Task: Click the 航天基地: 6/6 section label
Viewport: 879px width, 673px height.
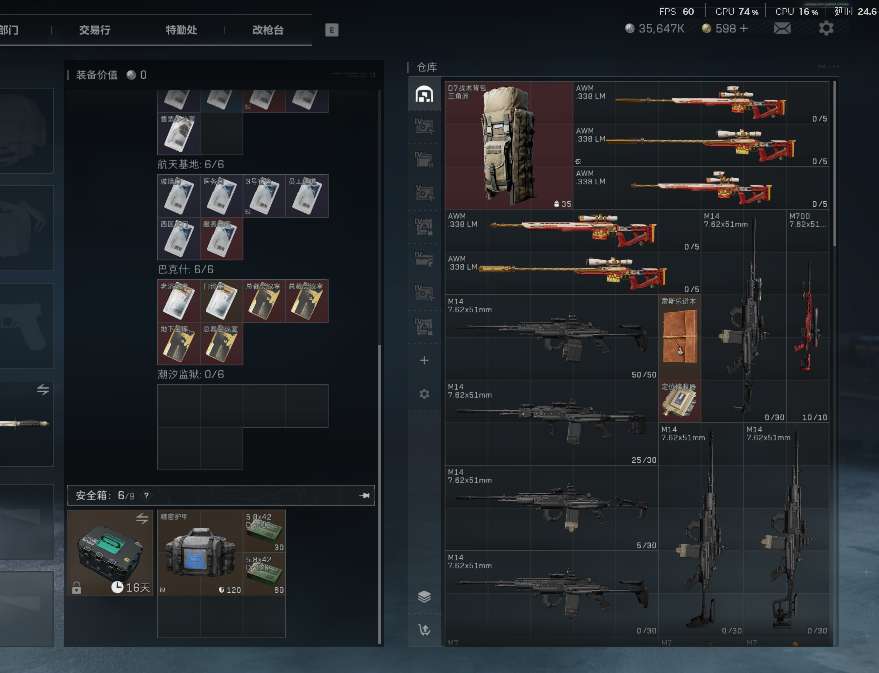Action: 191,164
